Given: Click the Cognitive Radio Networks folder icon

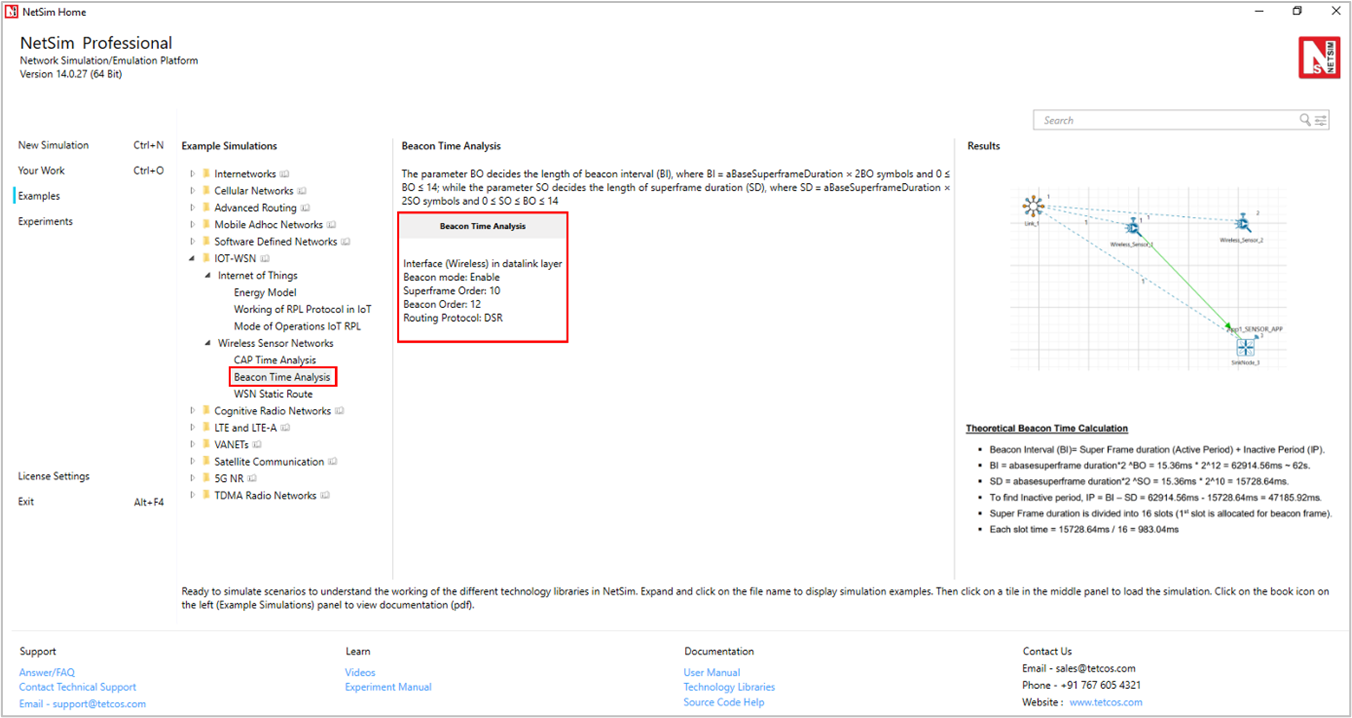Looking at the screenshot, I should (x=206, y=411).
